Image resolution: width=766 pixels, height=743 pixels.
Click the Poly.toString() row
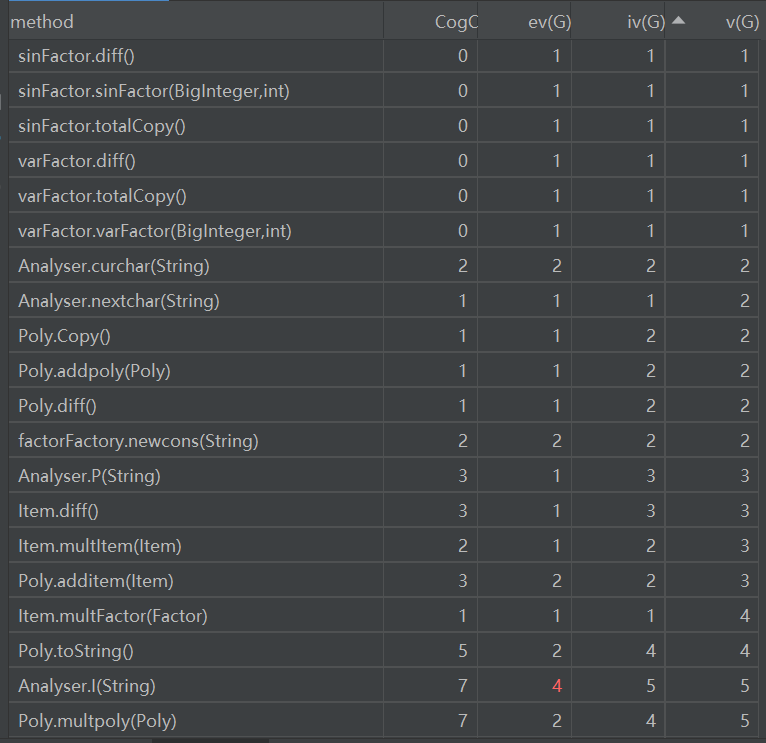[x=76, y=651]
